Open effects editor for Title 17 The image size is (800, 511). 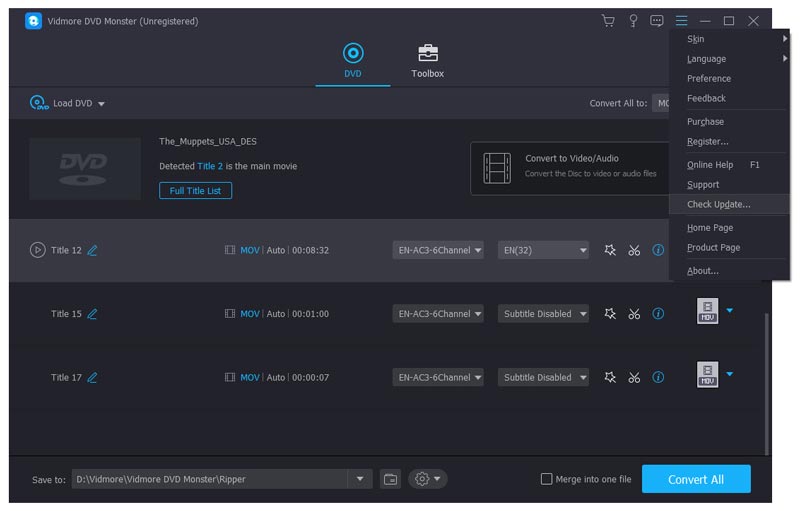click(610, 377)
